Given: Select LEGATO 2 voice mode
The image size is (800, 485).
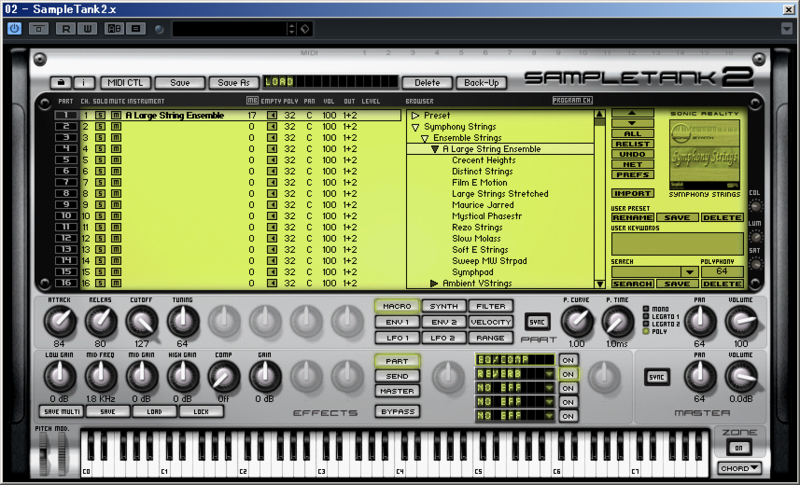Looking at the screenshot, I should 646,324.
